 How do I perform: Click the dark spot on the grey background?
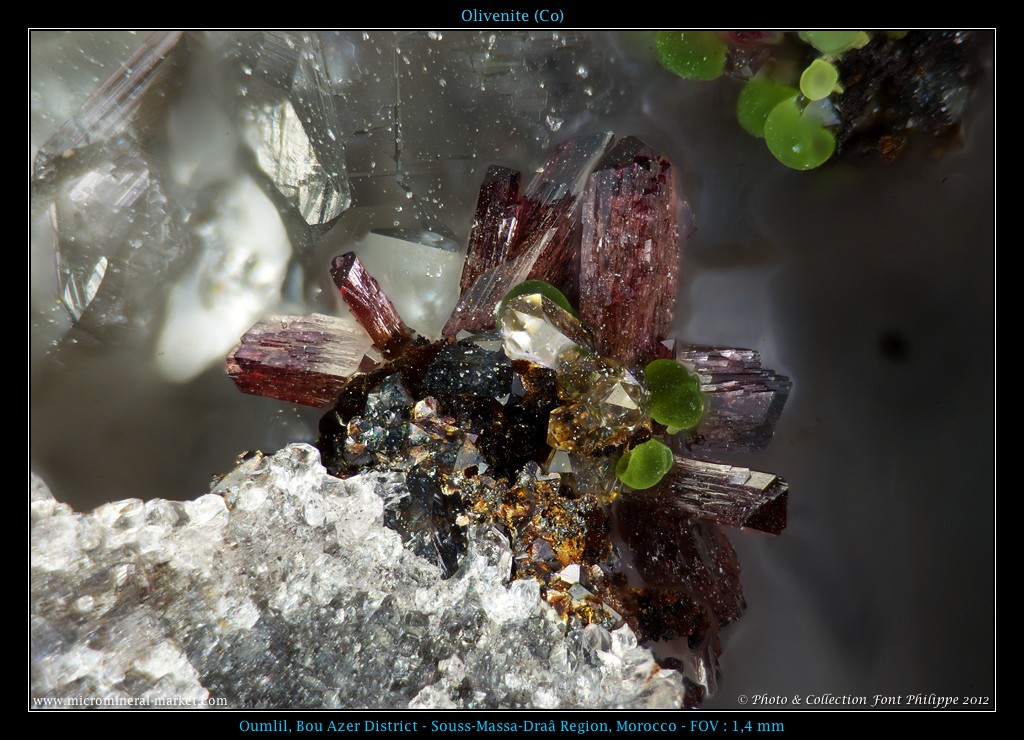click(893, 346)
